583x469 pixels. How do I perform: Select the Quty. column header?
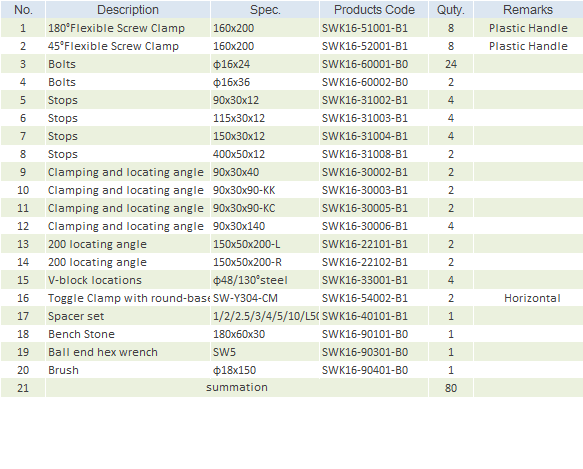[451, 10]
